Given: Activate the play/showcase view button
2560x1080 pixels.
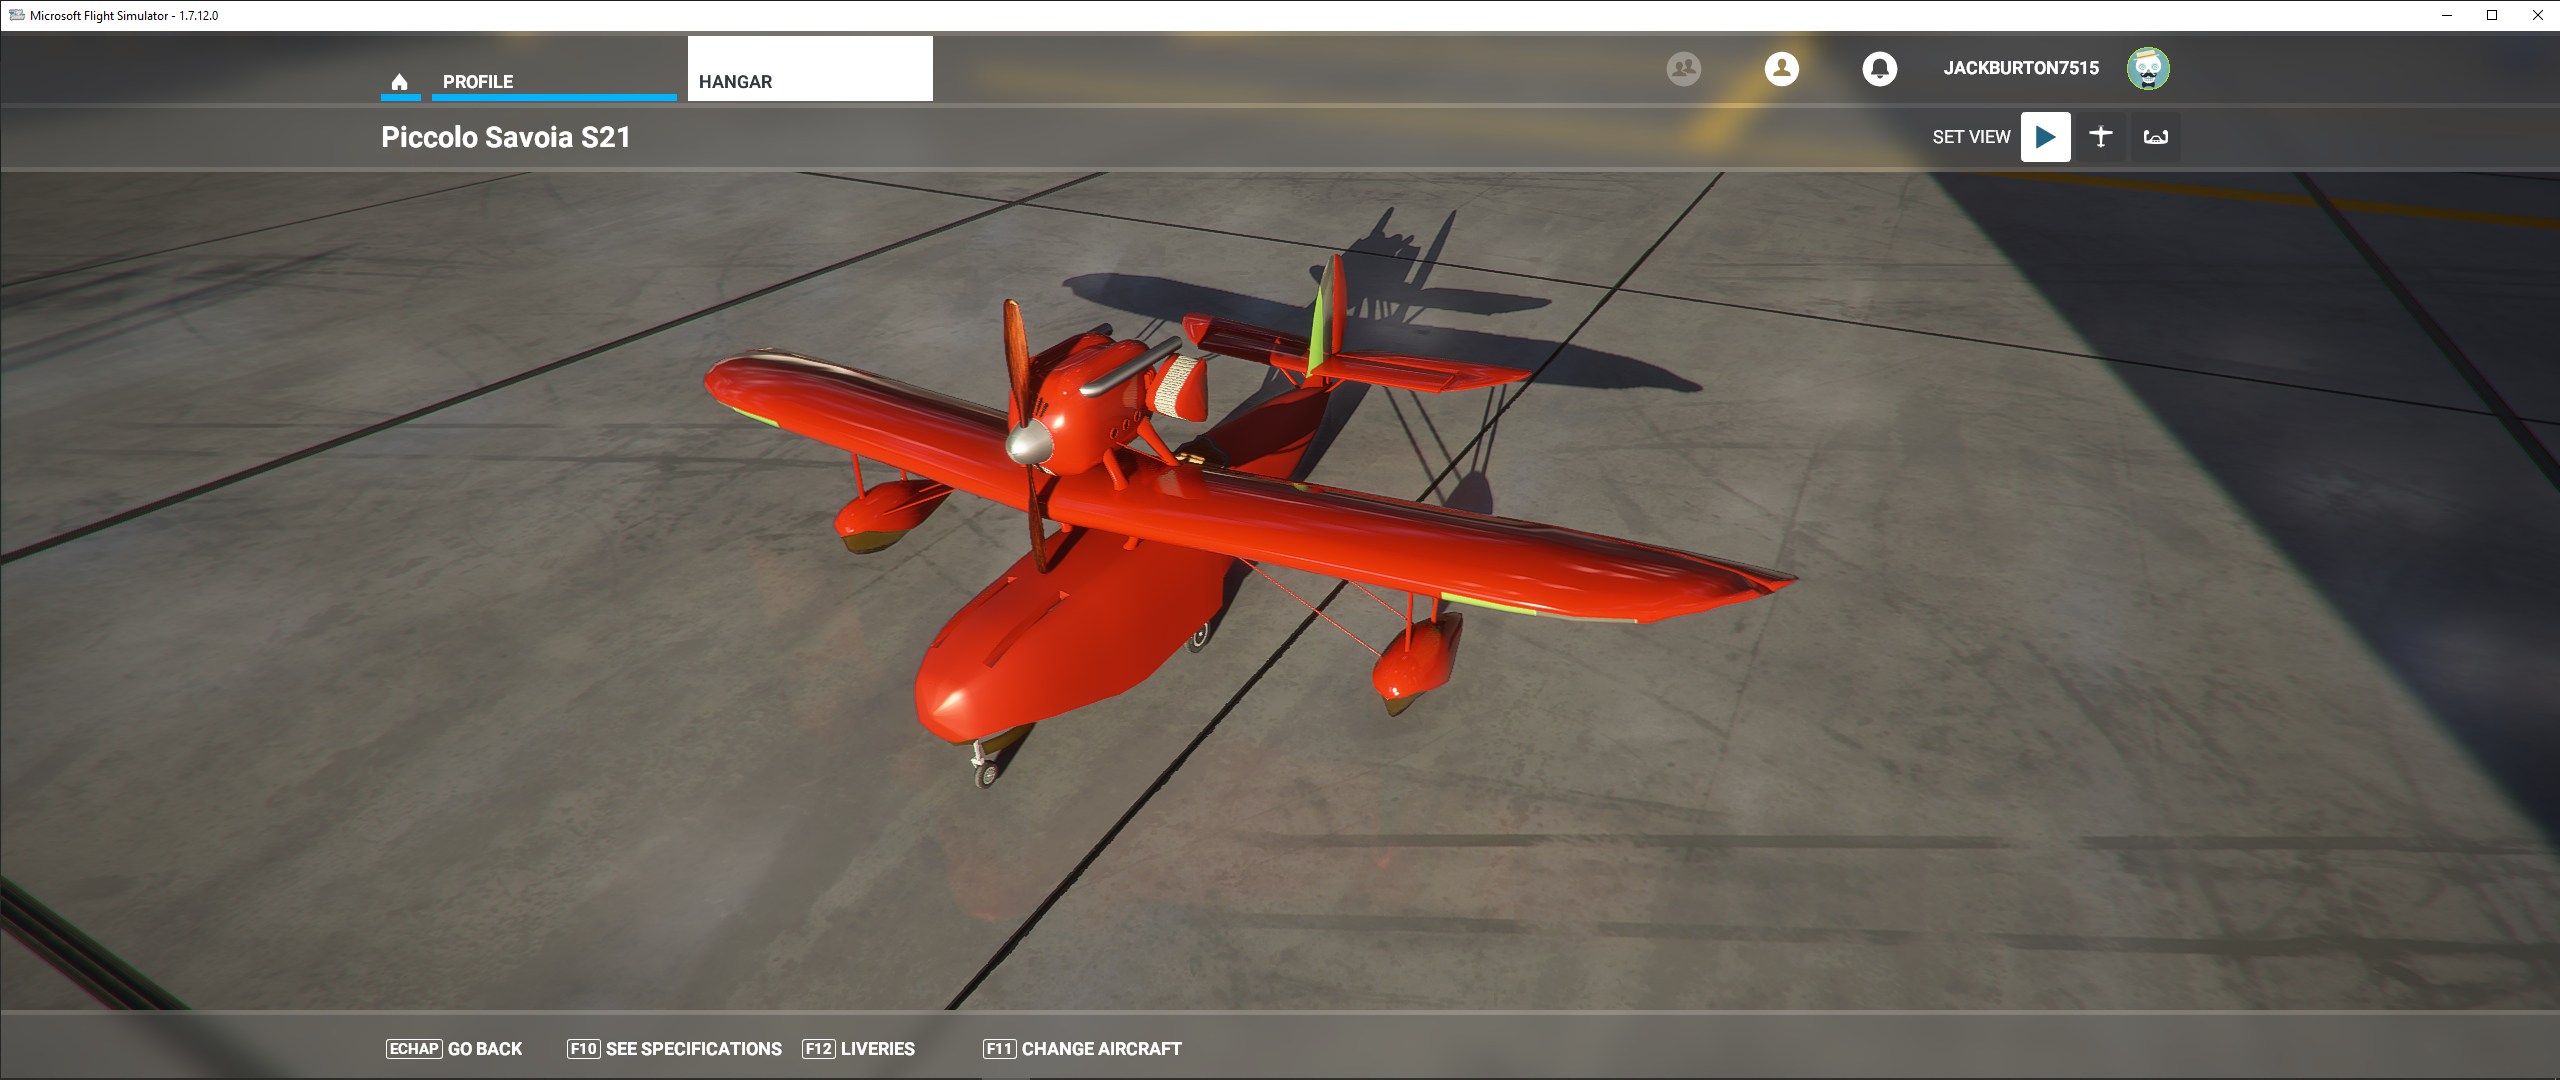Looking at the screenshot, I should (2046, 137).
